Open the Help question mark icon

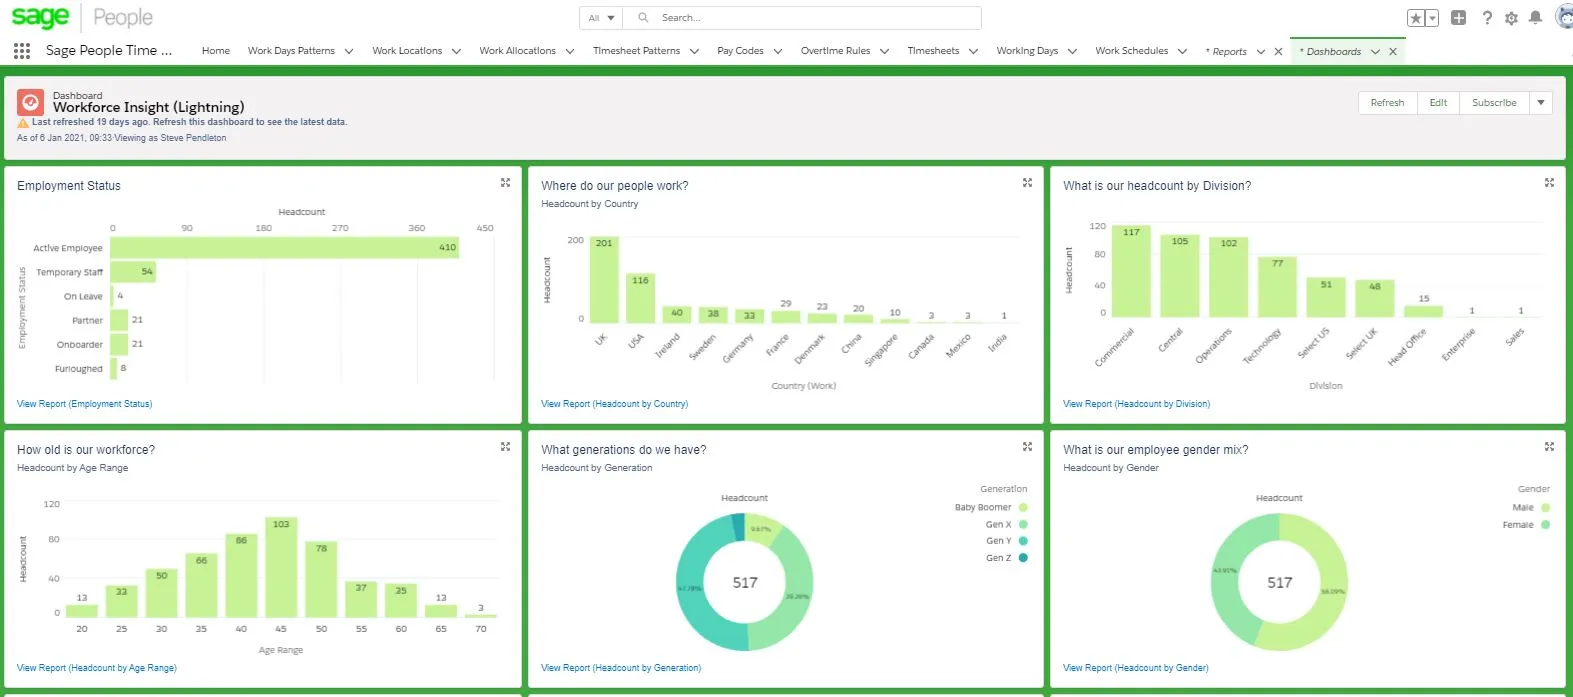(x=1487, y=18)
